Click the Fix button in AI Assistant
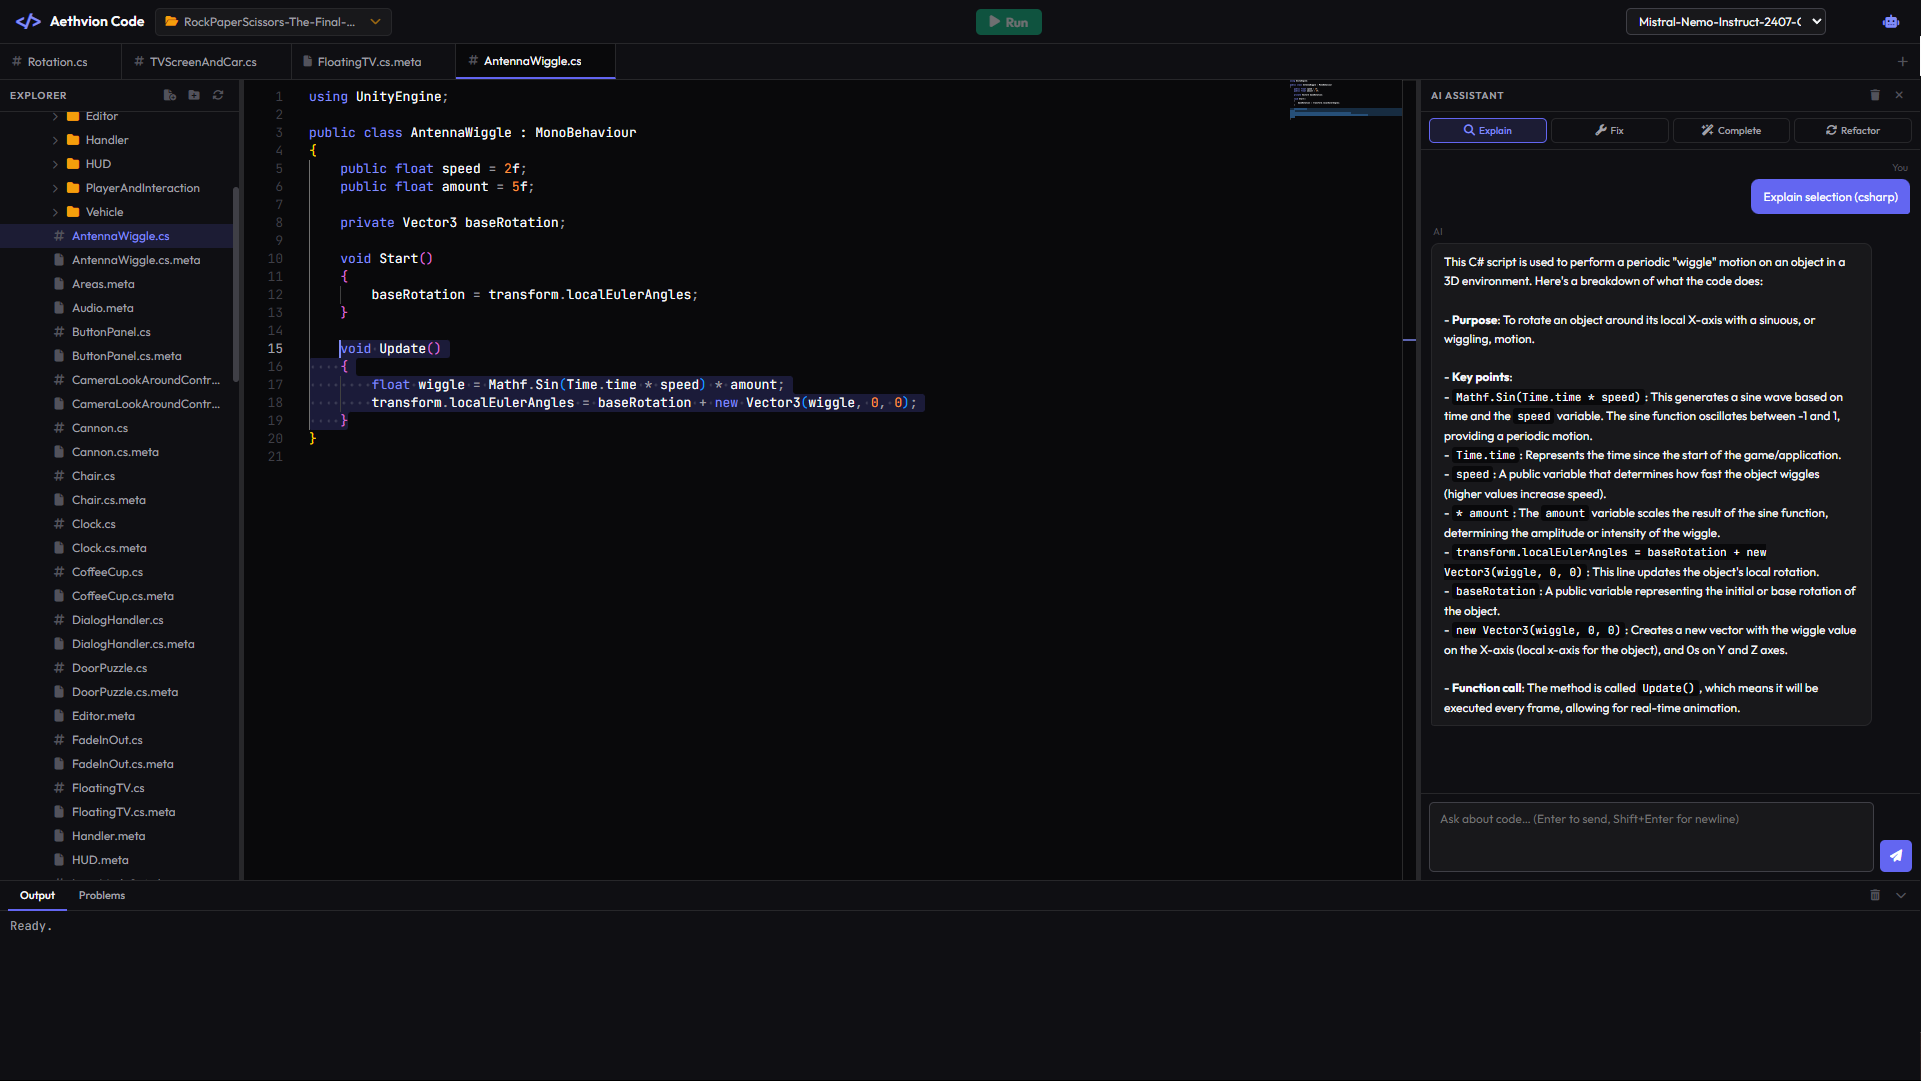Viewport: 1921px width, 1081px height. [1609, 130]
